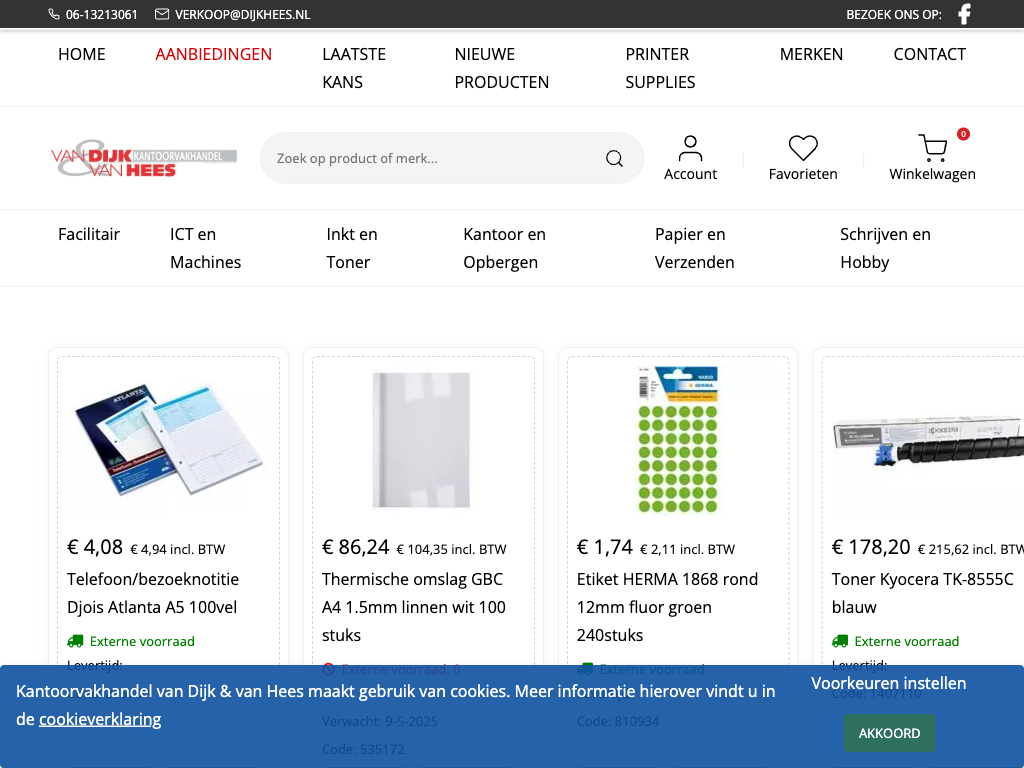Open the cookieverklaring link
Image resolution: width=1024 pixels, height=768 pixels.
point(100,719)
